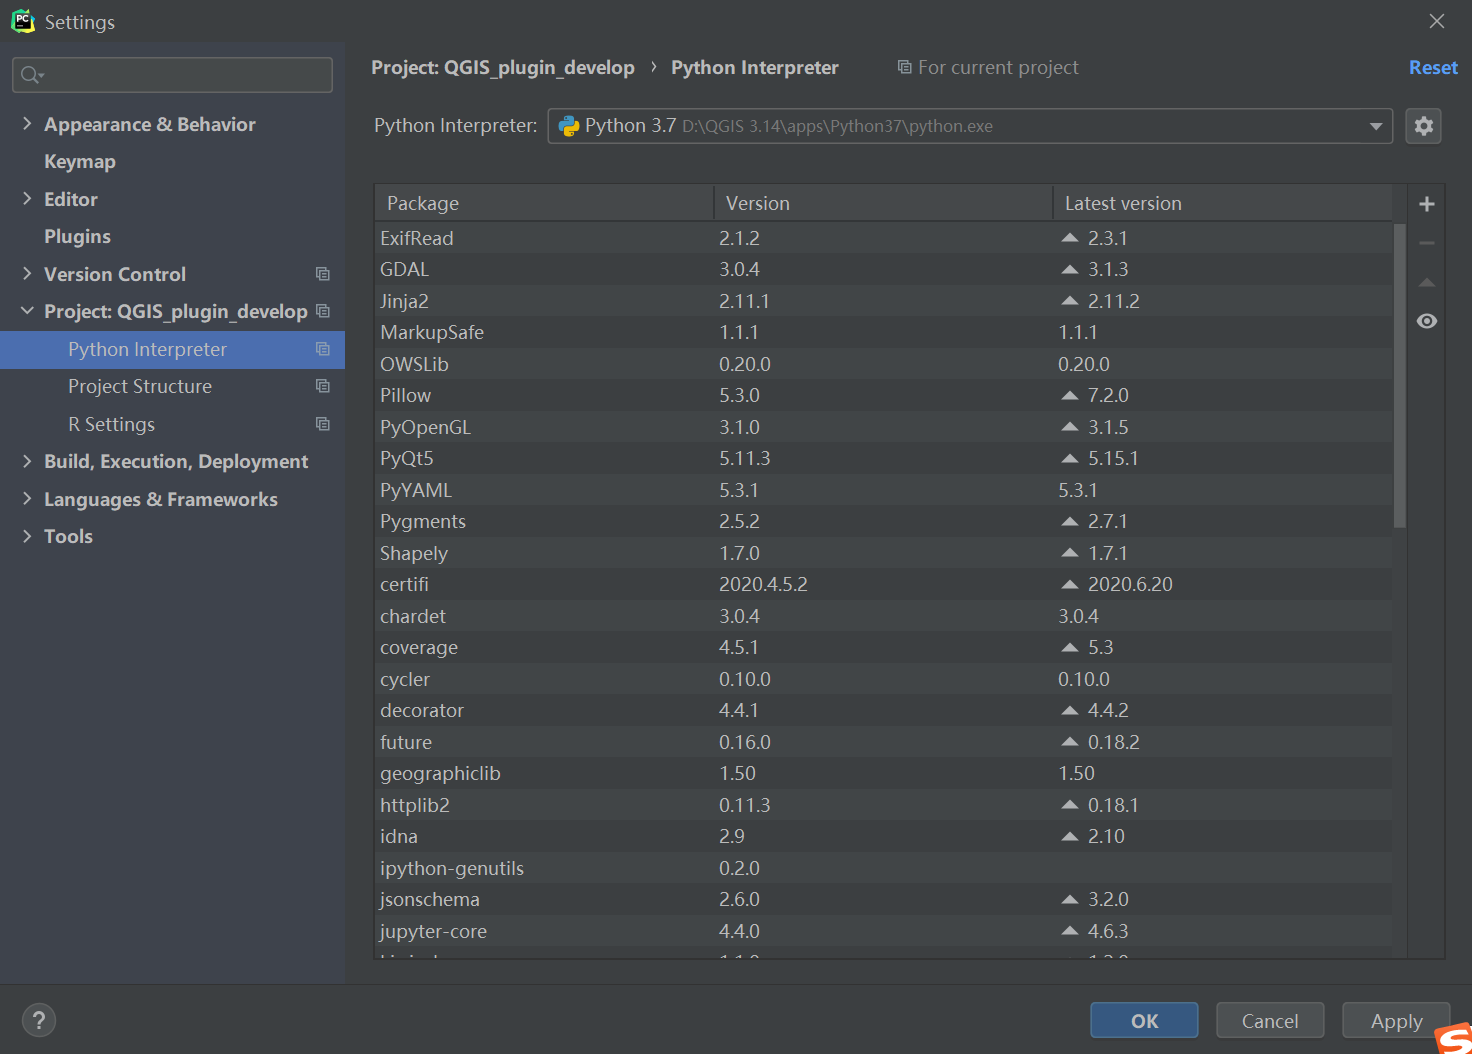1472x1054 pixels.
Task: Click the package list vertical scrollbar
Action: click(1400, 375)
